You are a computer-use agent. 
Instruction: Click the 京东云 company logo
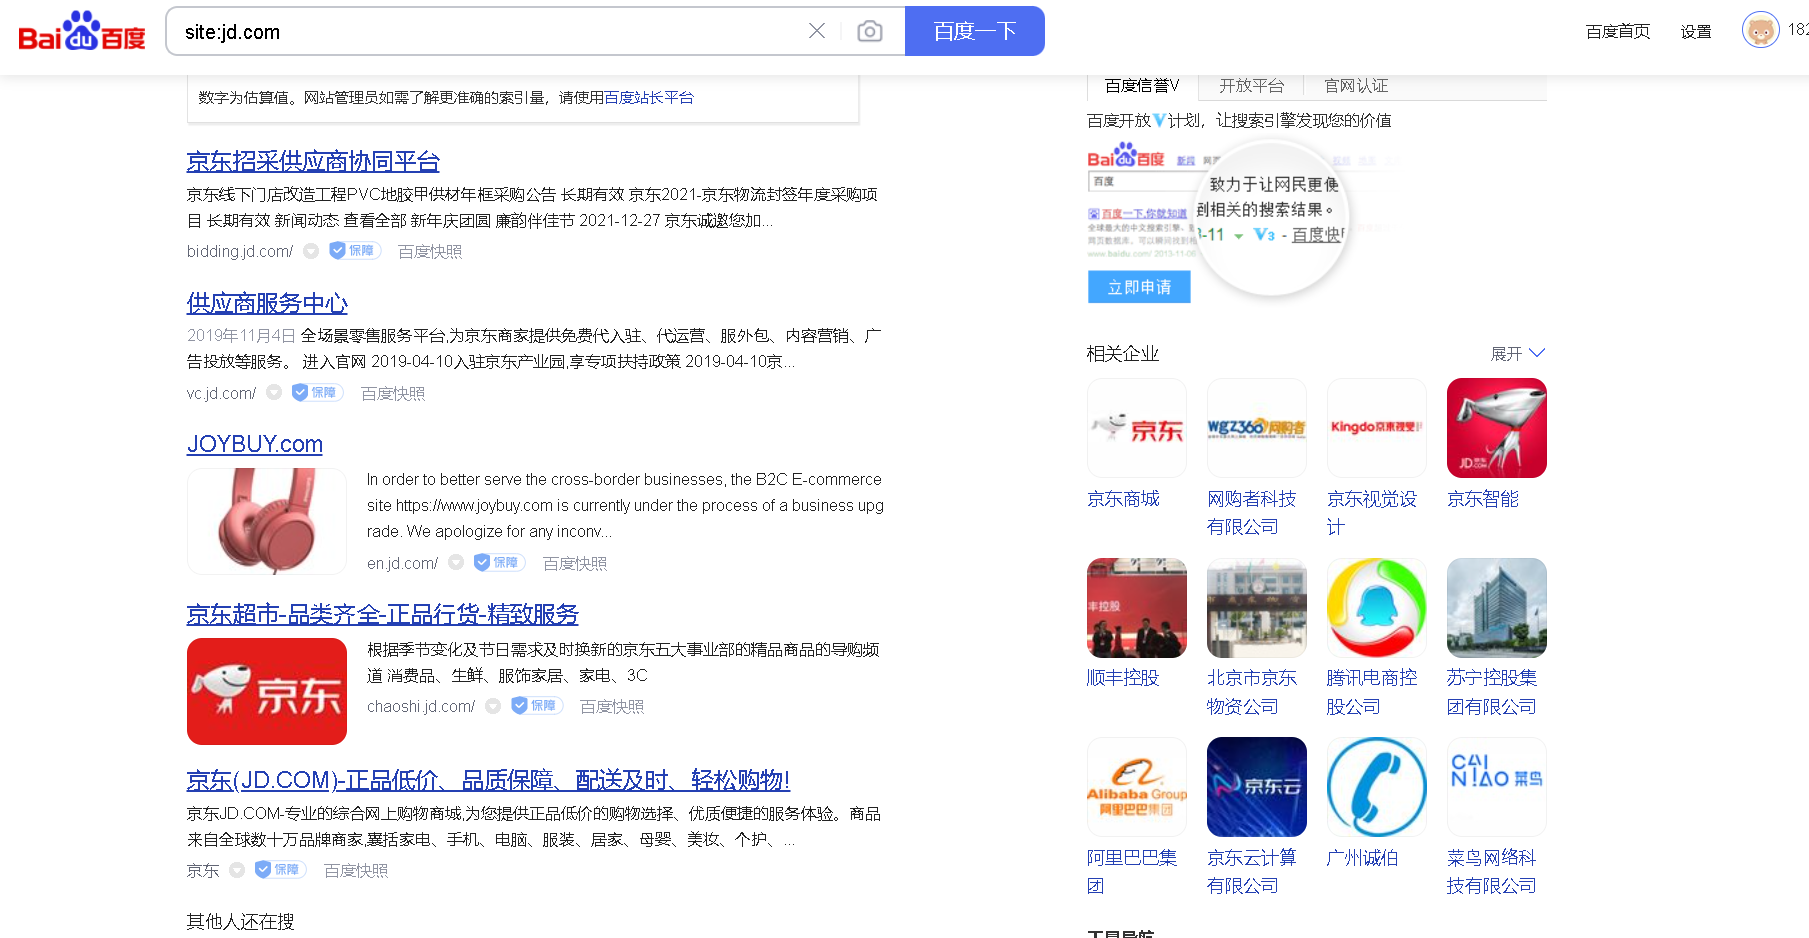pos(1256,787)
